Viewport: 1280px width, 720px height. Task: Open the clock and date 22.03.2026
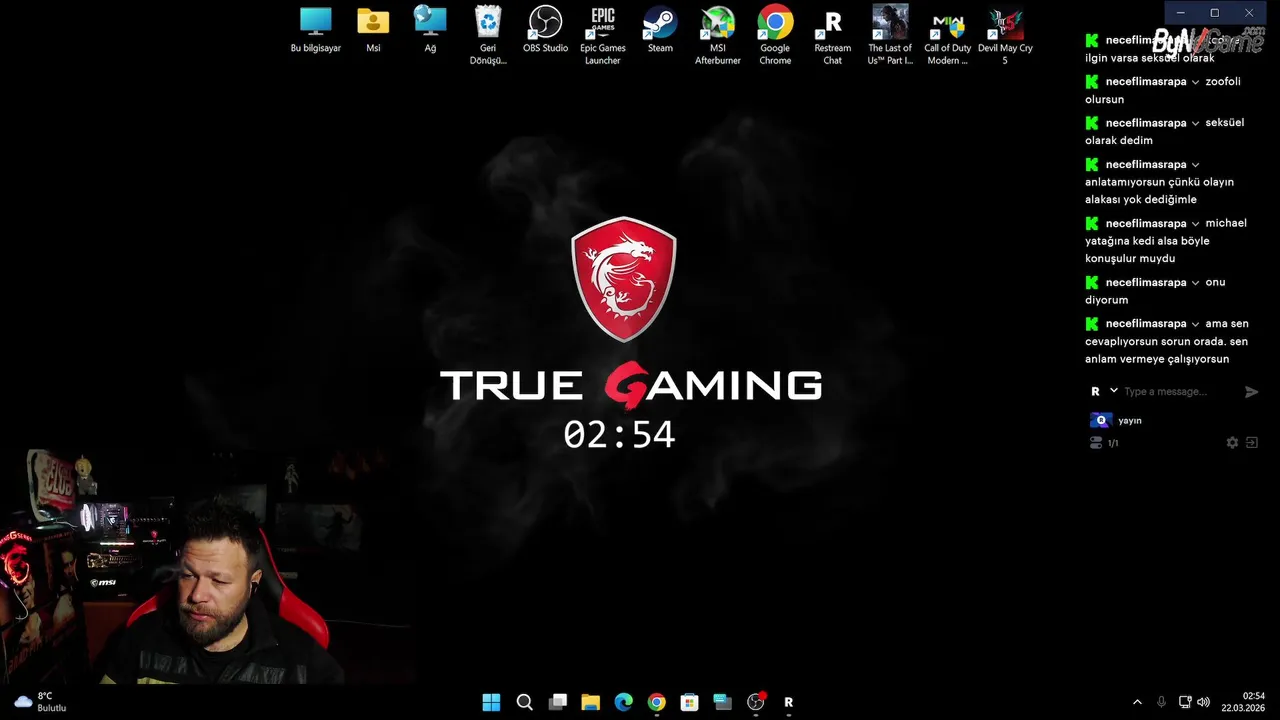point(1243,702)
